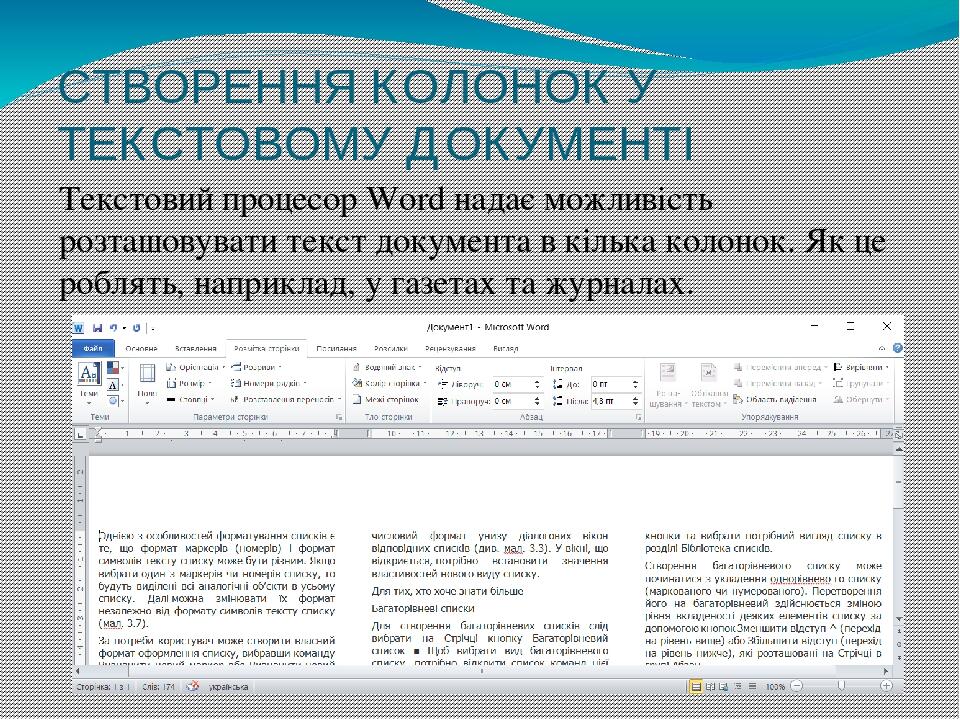The width and height of the screenshot is (960, 720).
Task: Open Paragraph (Абзац) dialog launcher
Action: click(x=638, y=417)
